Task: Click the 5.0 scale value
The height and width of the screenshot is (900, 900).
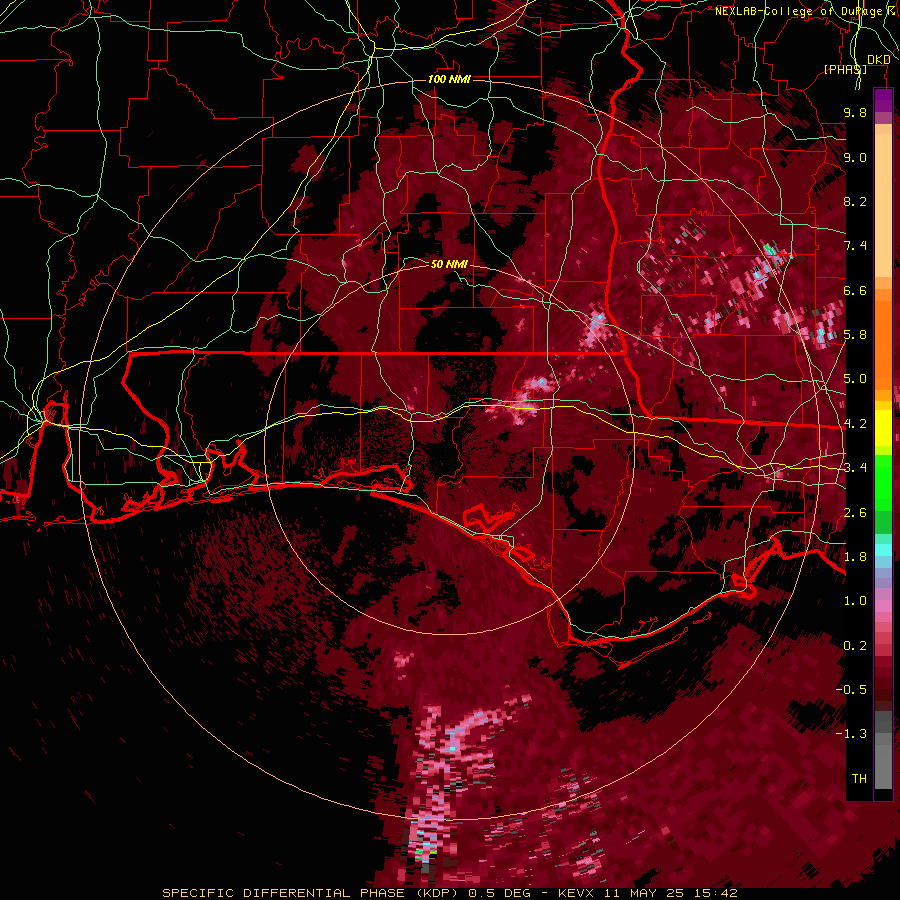Action: (855, 379)
